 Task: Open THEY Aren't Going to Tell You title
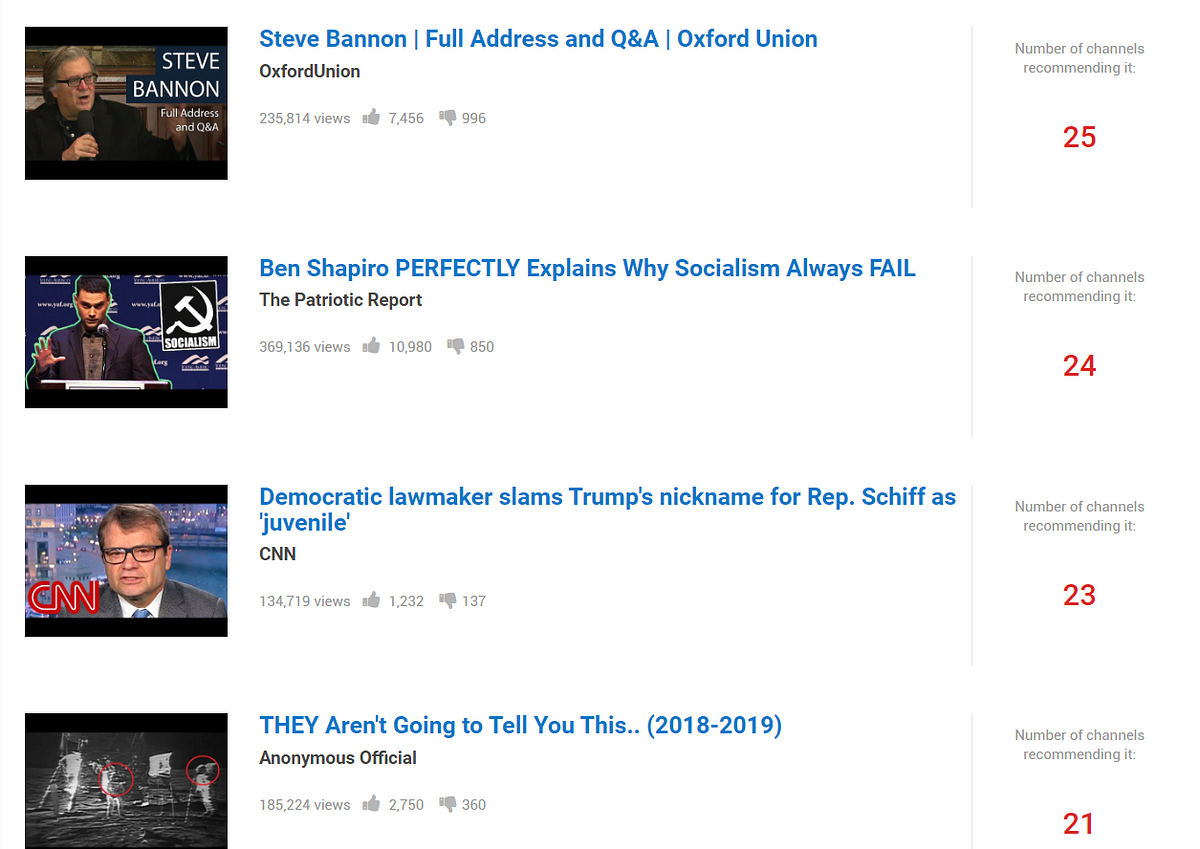[520, 725]
